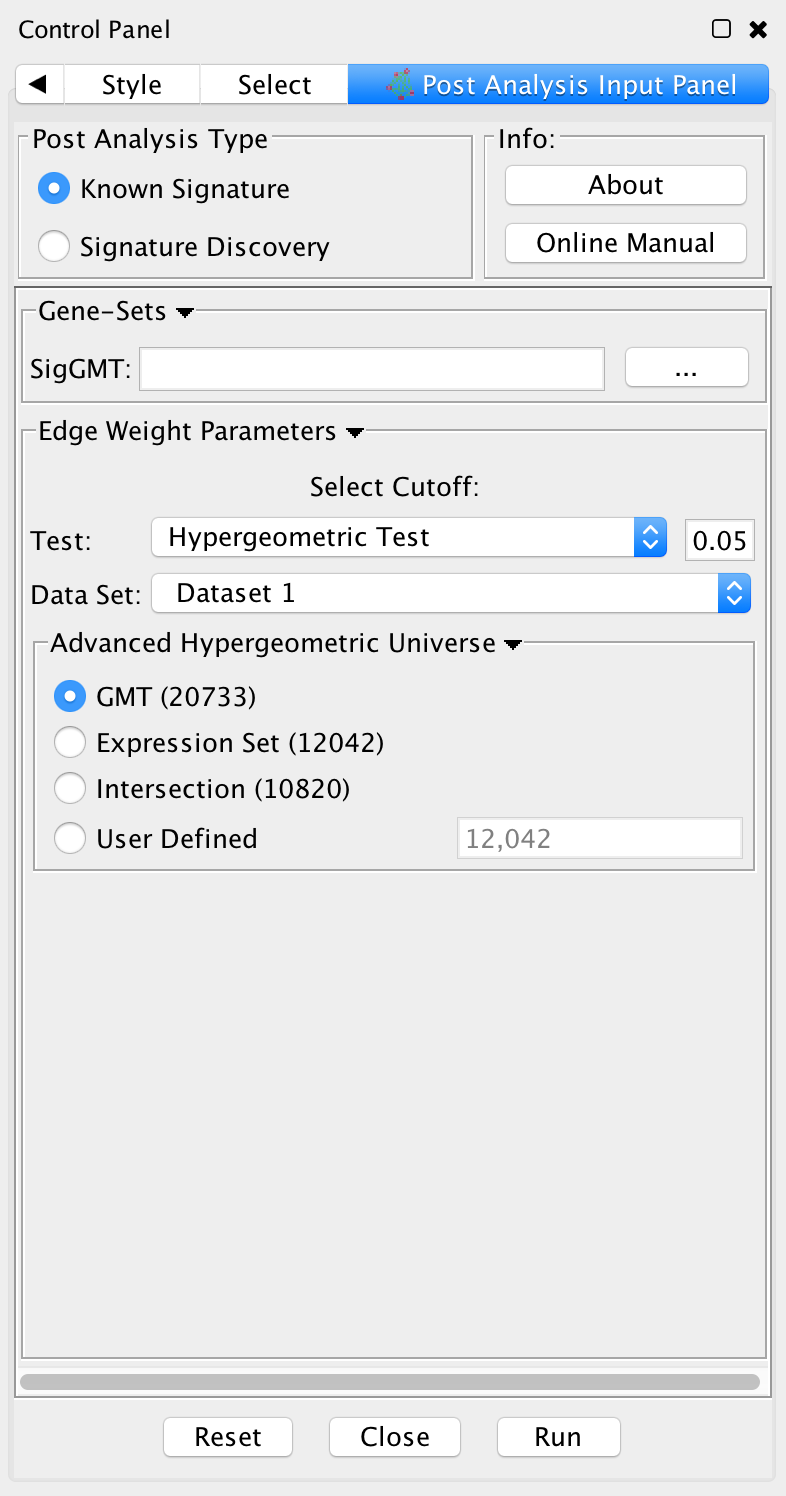This screenshot has height=1496, width=786.
Task: Collapse the Edge Weight Parameters section
Action: point(354,432)
